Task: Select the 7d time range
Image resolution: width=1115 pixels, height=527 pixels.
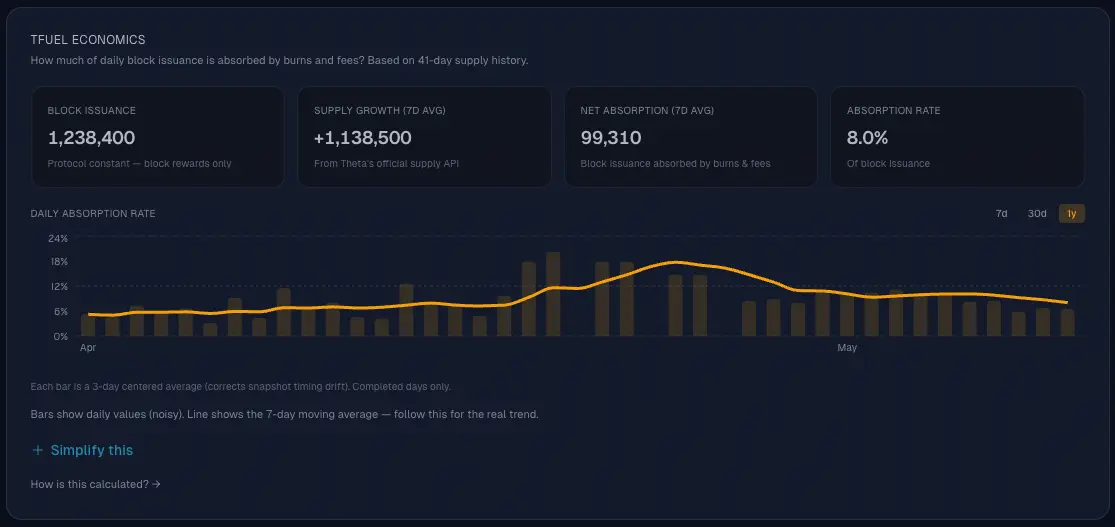Action: pyautogui.click(x=1001, y=213)
